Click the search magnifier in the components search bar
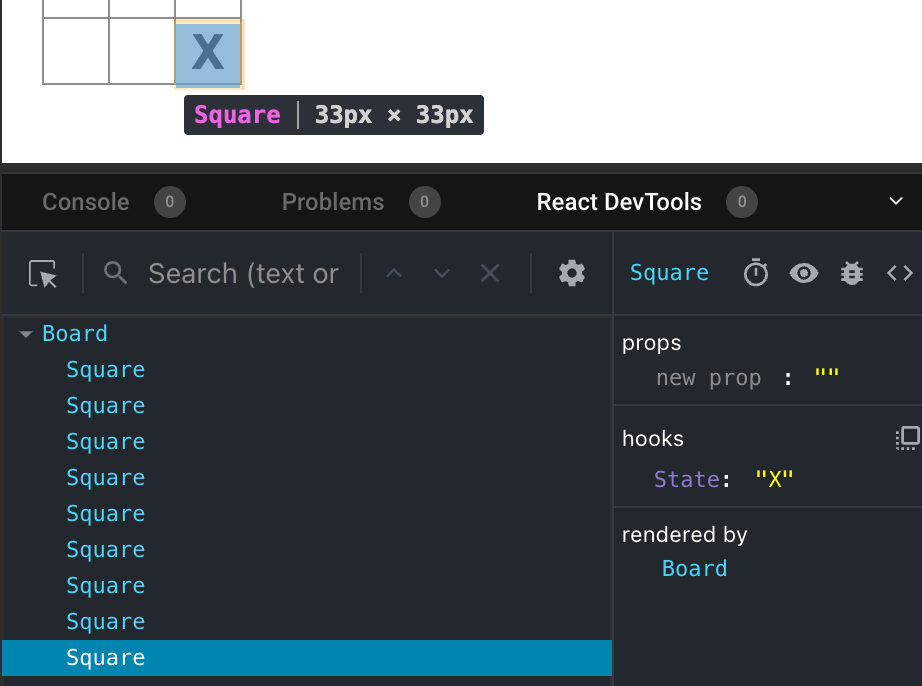Viewport: 922px width, 686px height. click(x=115, y=272)
